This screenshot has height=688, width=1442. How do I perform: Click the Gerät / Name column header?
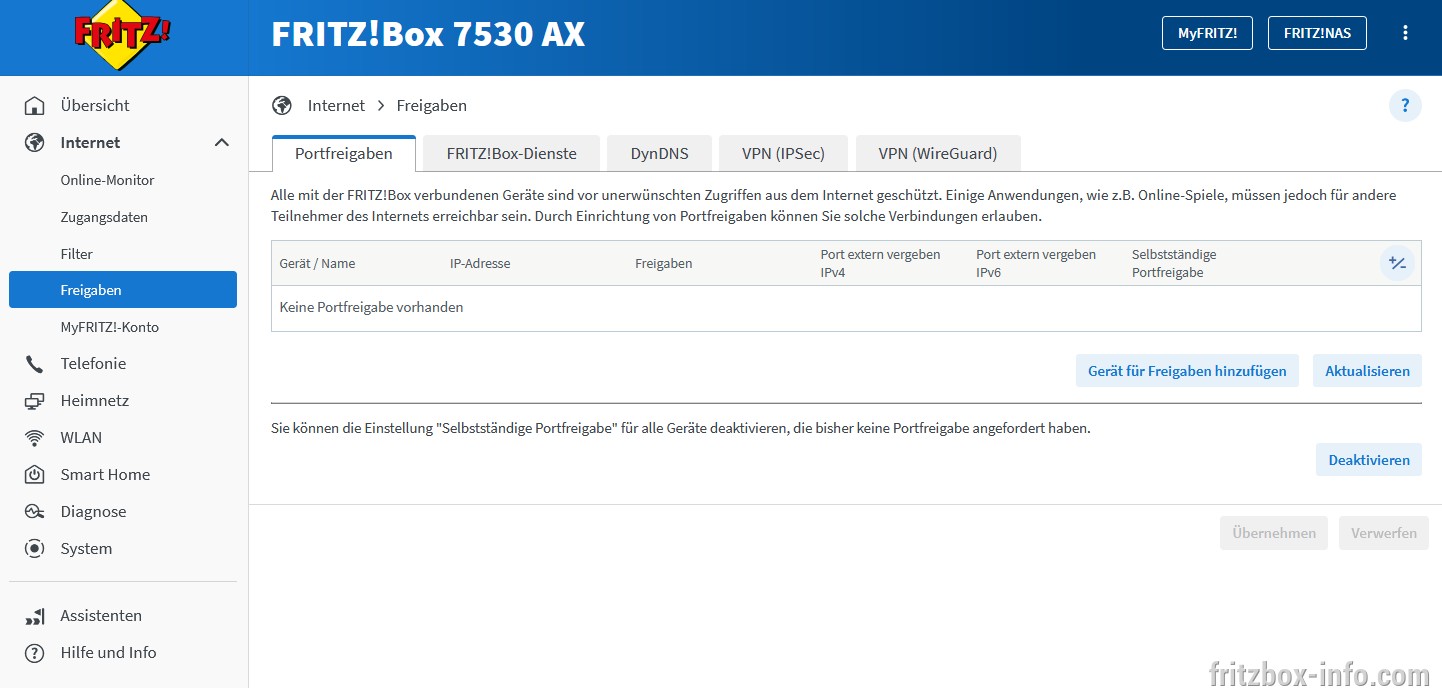(318, 264)
